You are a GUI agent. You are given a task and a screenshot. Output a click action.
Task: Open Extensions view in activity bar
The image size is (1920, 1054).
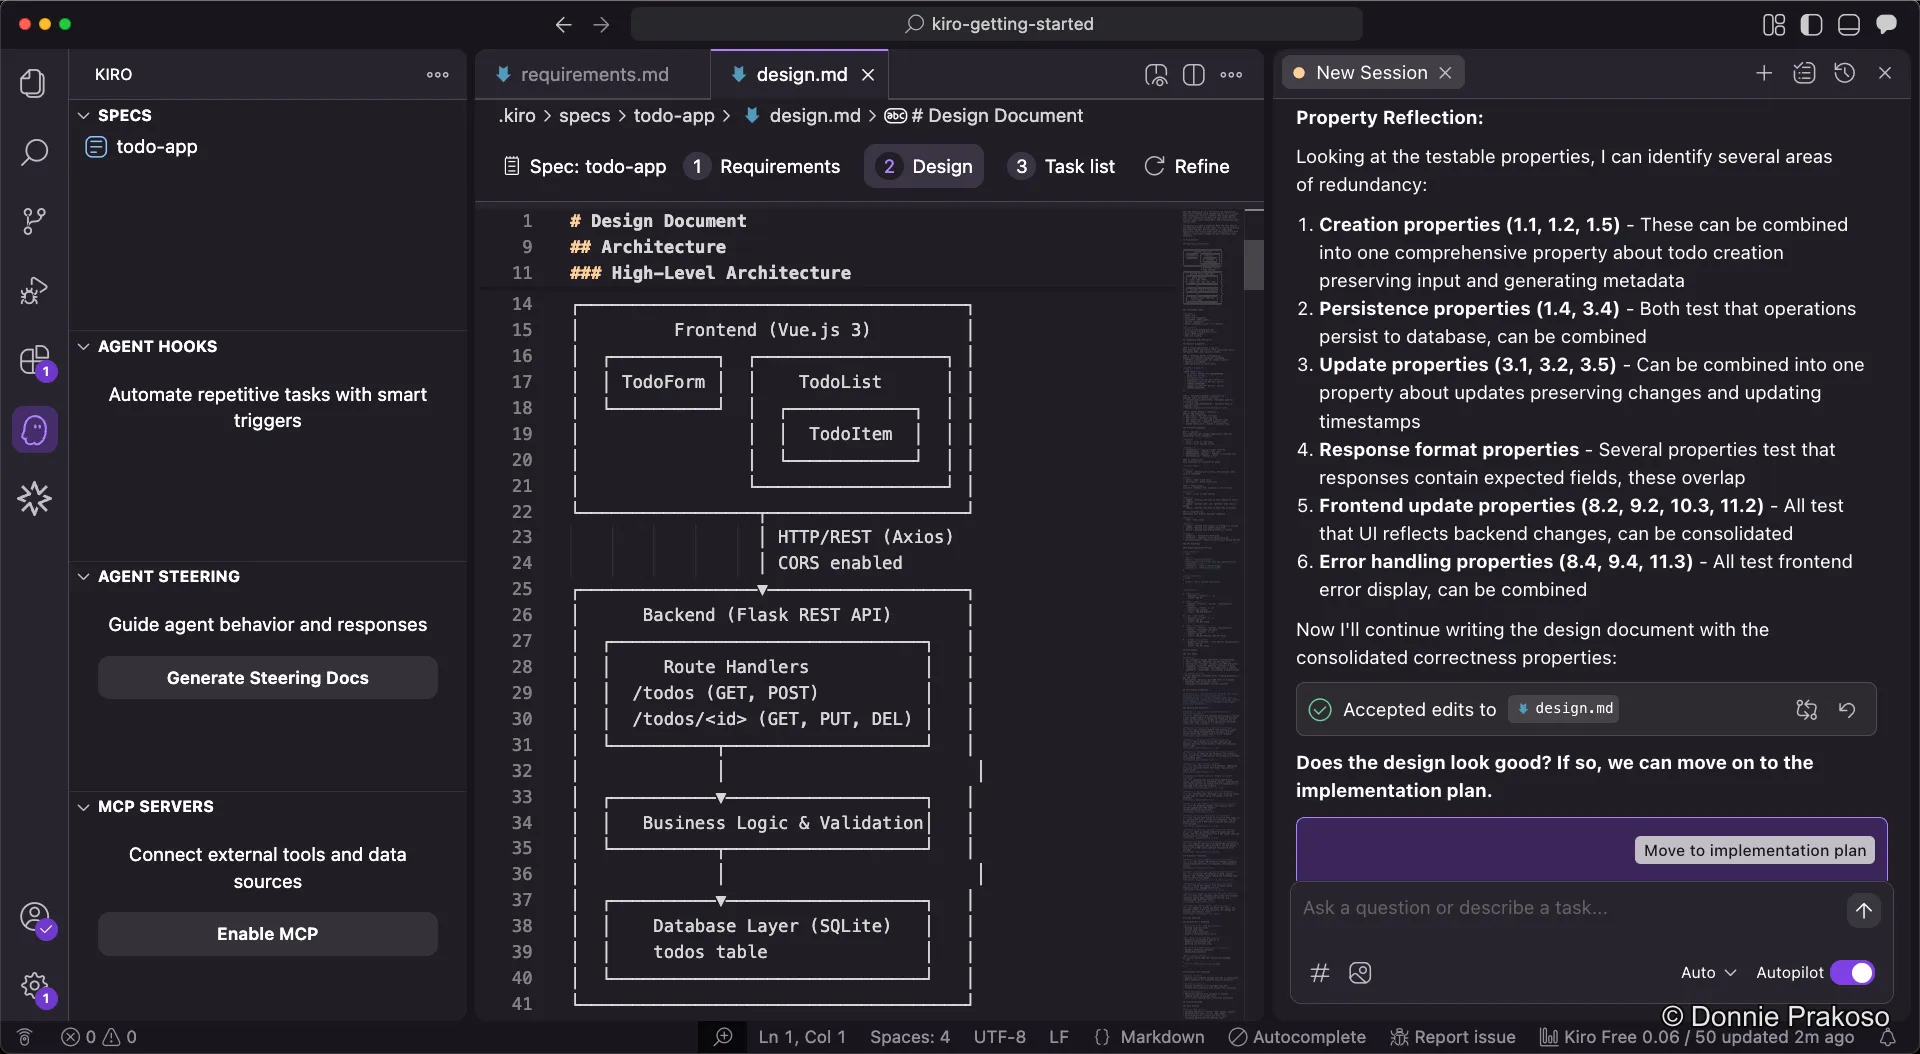[34, 360]
